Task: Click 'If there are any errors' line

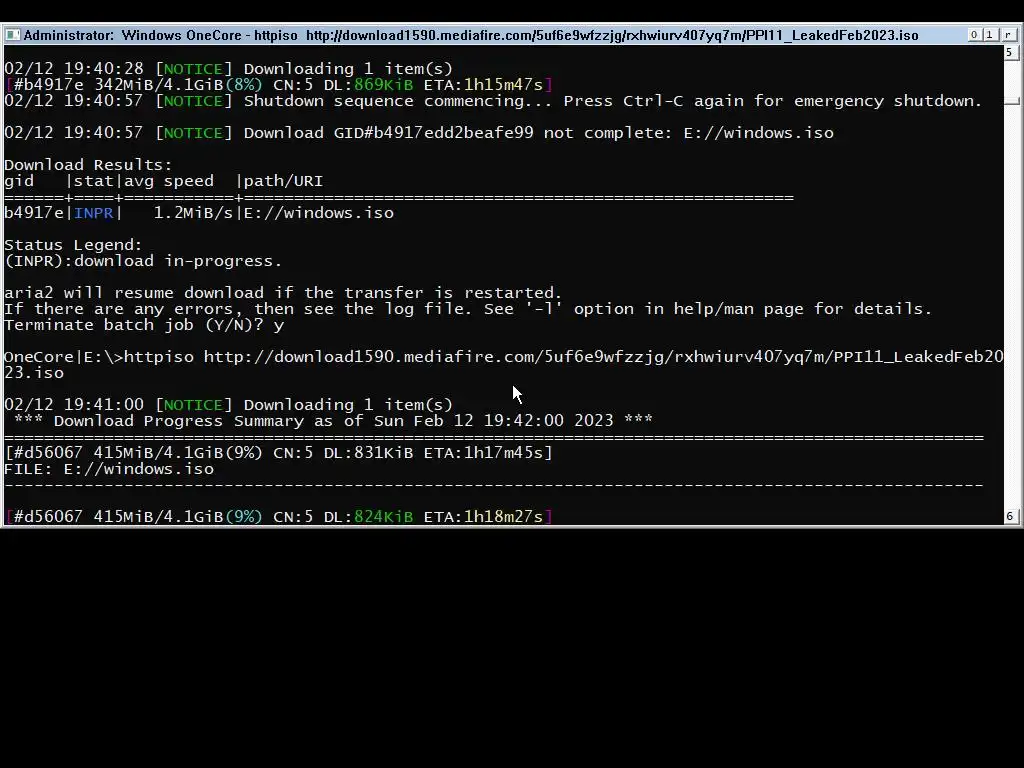Action: tap(468, 309)
